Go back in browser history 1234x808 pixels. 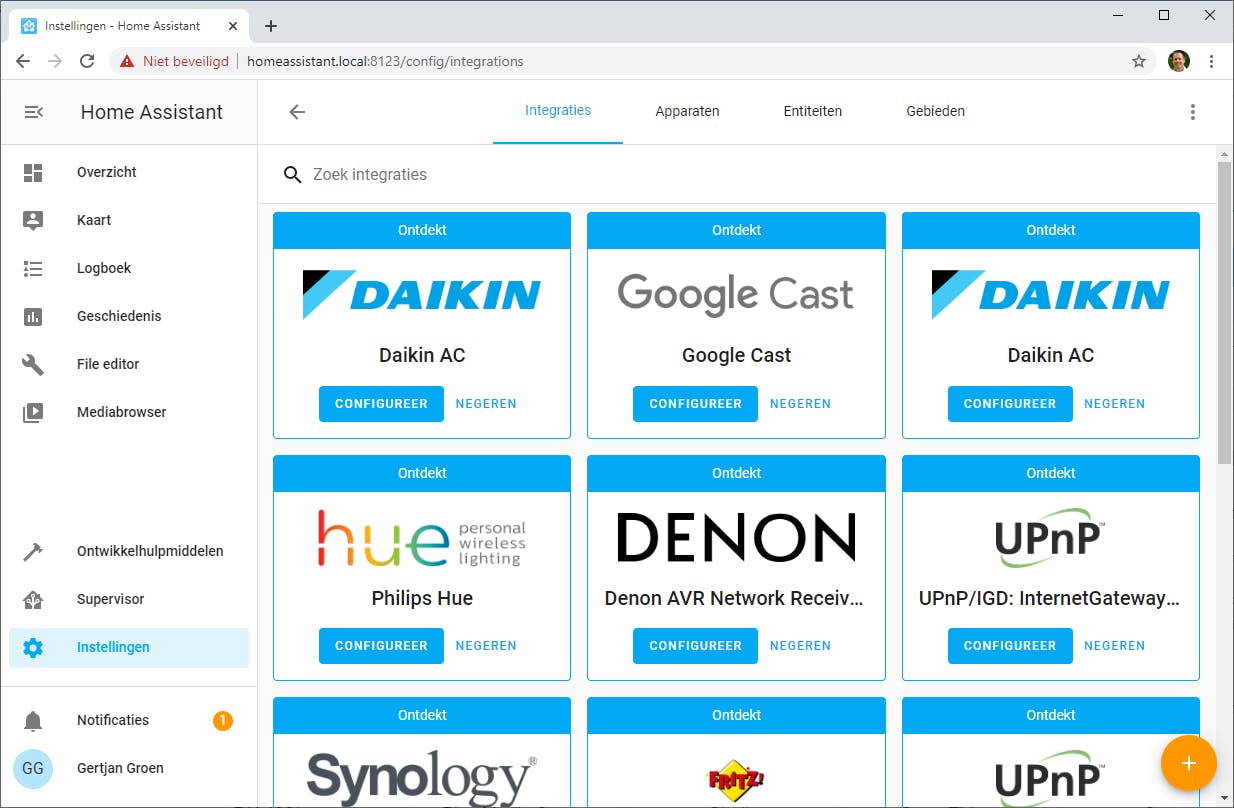23,61
